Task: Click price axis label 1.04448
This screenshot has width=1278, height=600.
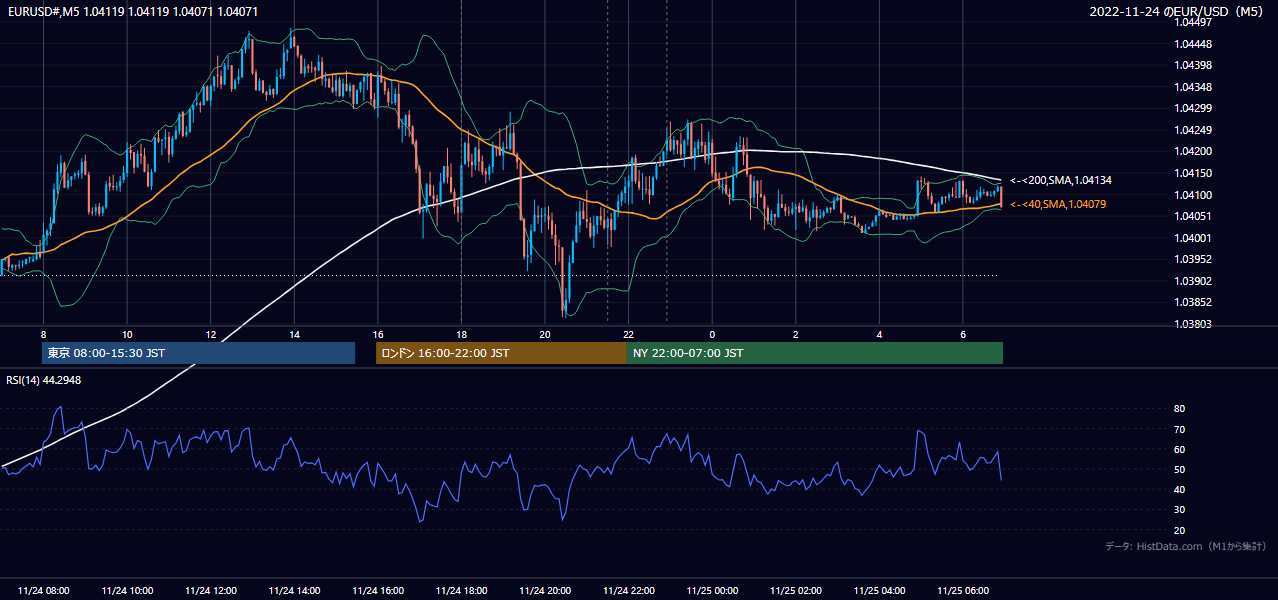Action: (x=1193, y=44)
